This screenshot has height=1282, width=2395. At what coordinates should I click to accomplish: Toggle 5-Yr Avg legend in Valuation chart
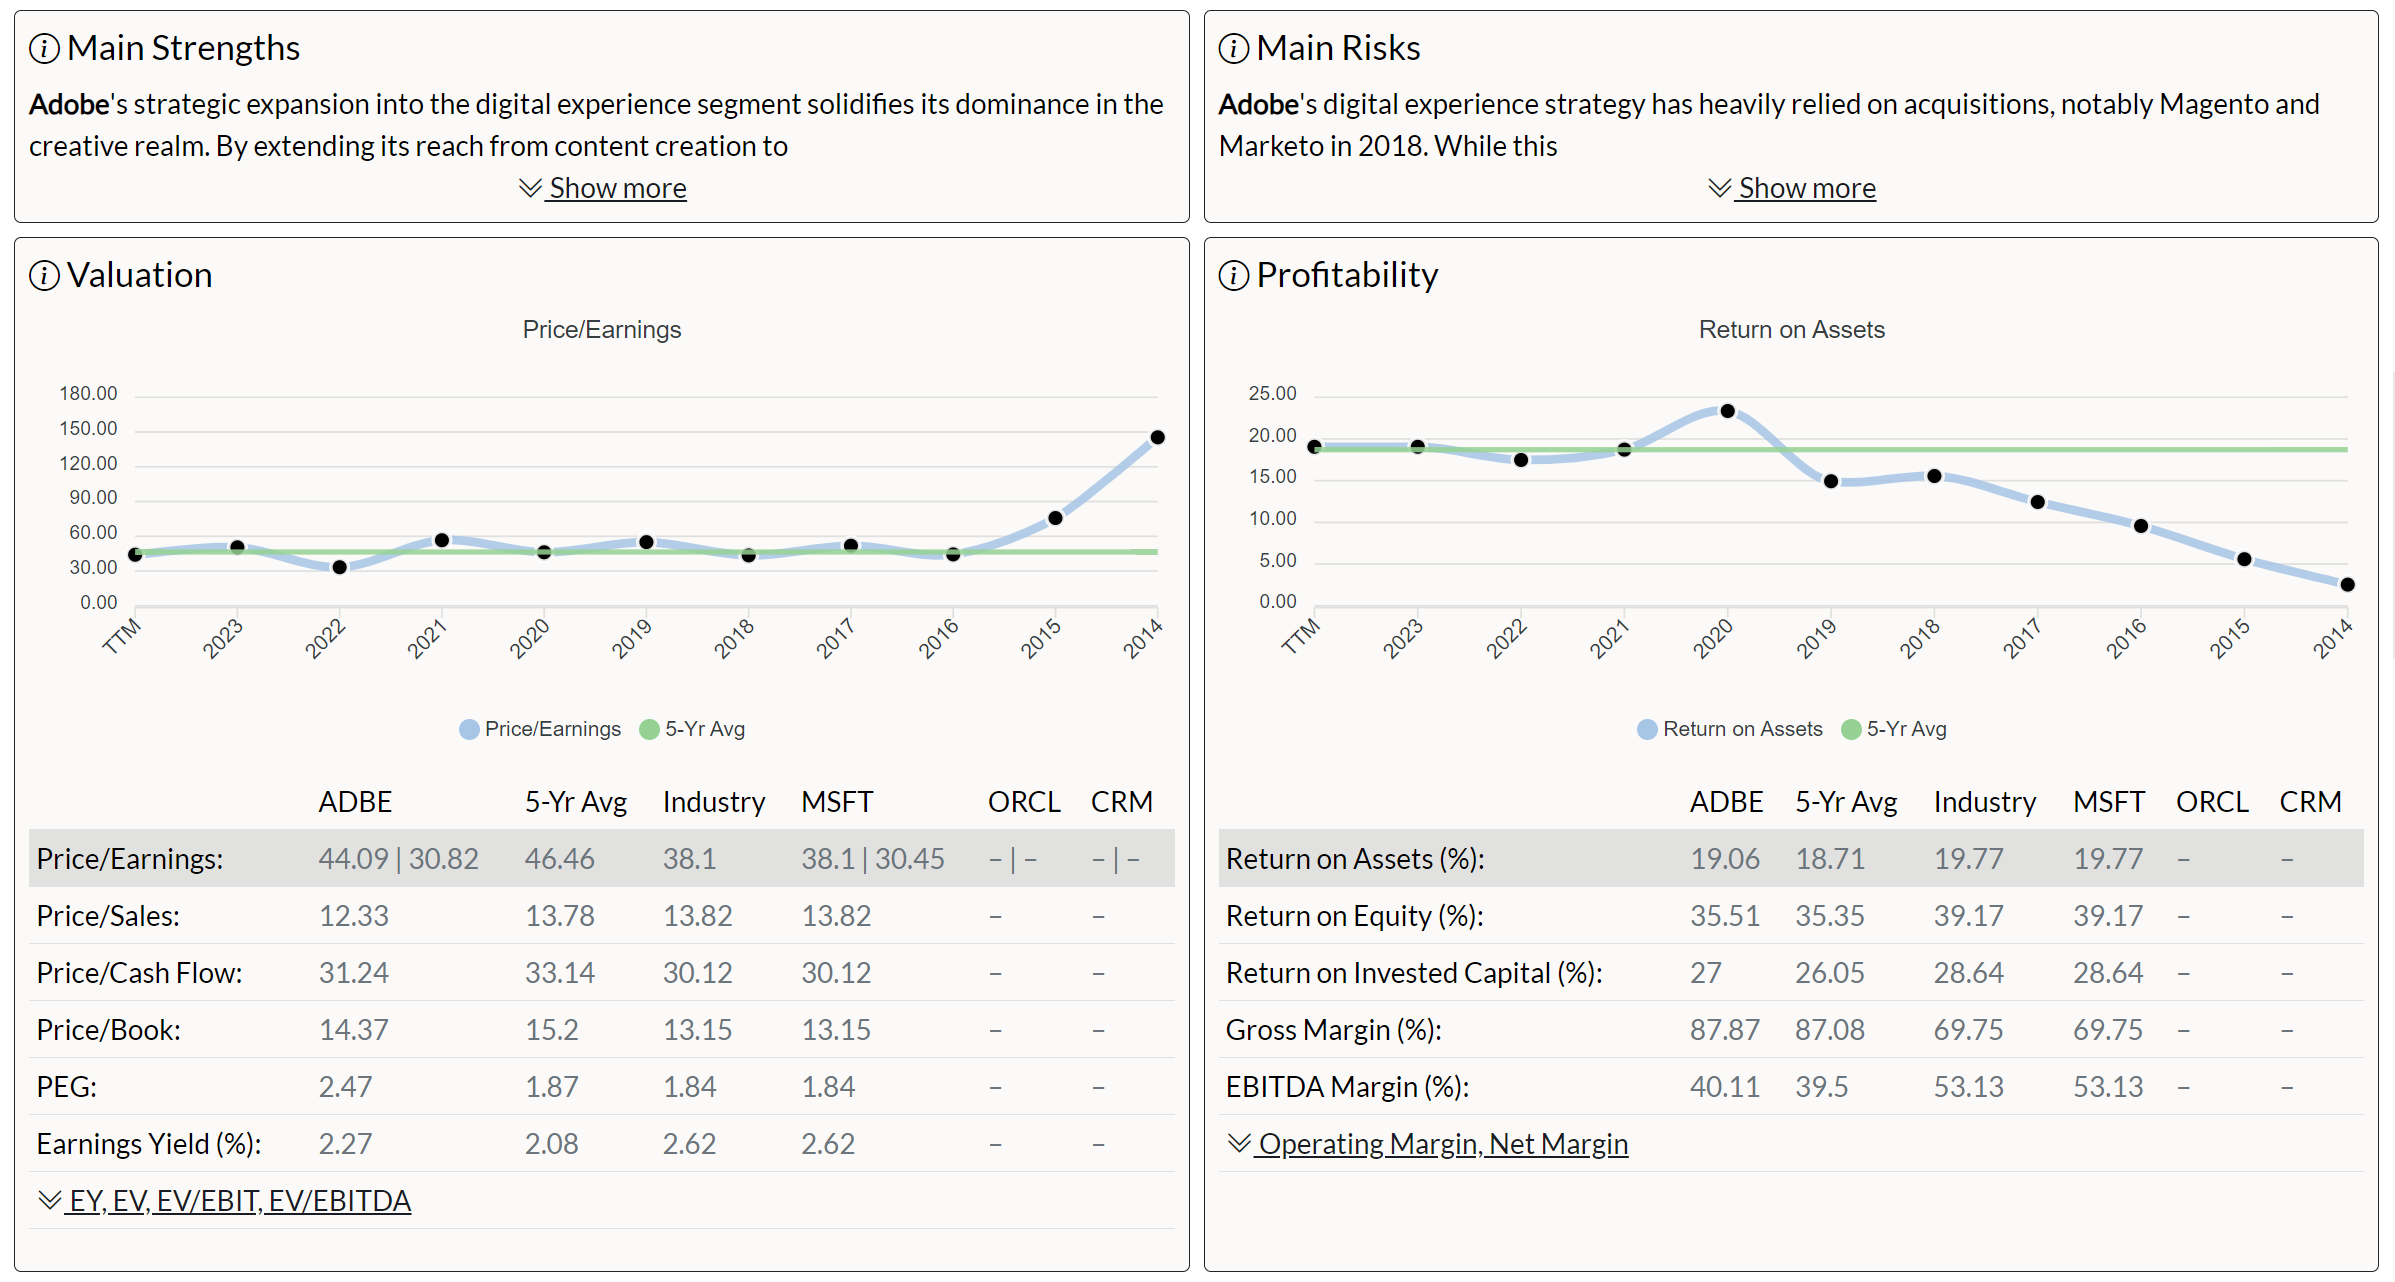tap(692, 729)
